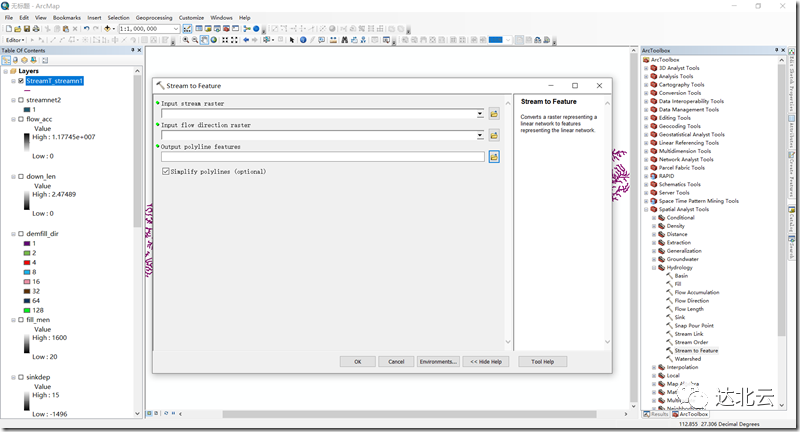The image size is (800, 432).
Task: Enable the streamnet2 layer checkbox
Action: [21, 100]
